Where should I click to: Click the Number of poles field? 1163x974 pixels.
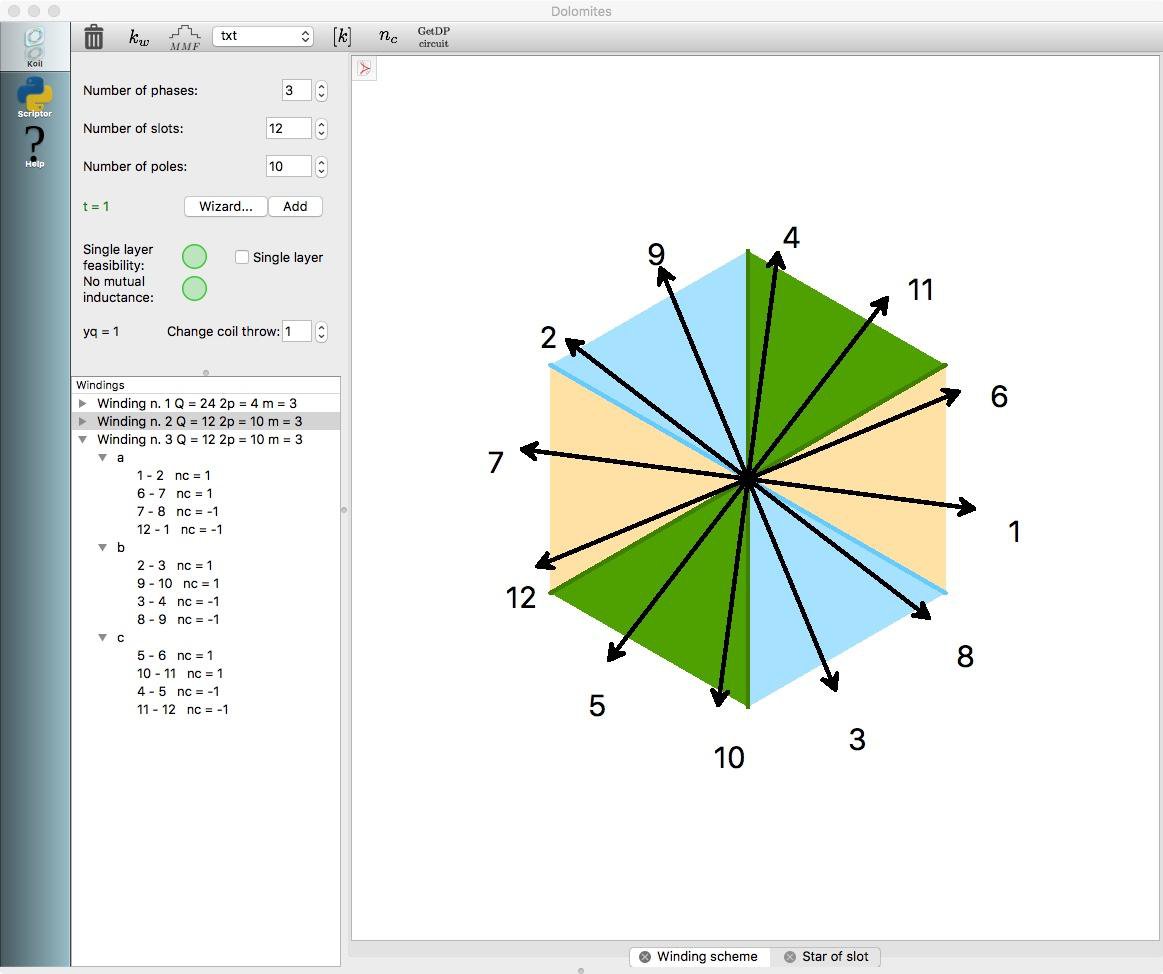click(289, 166)
